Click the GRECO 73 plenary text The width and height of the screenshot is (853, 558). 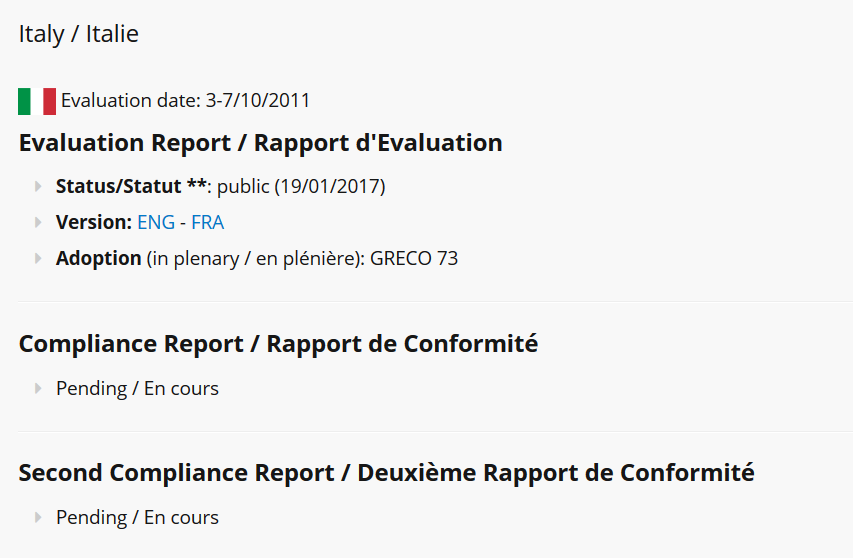click(414, 258)
